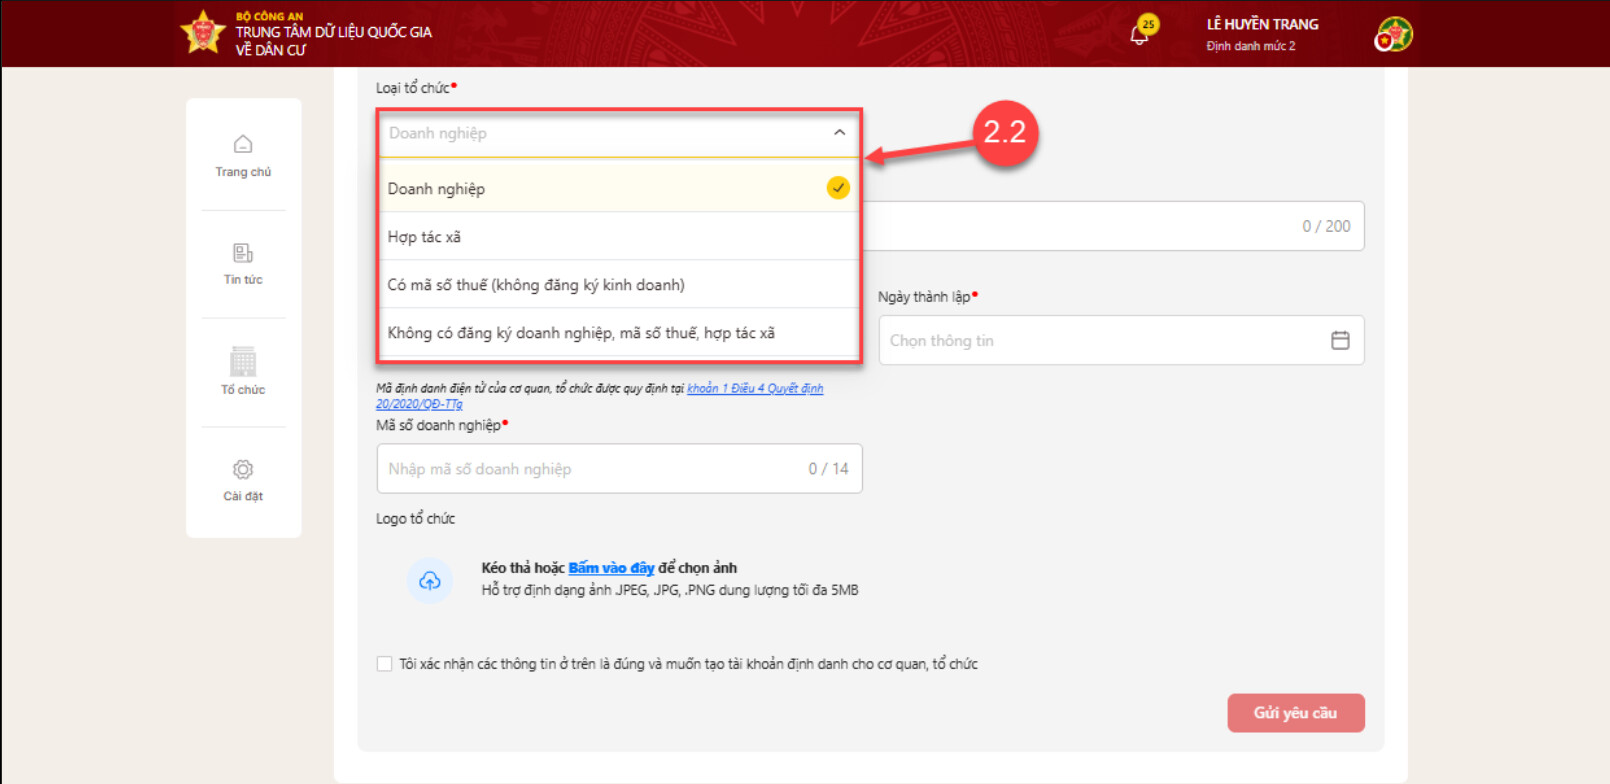1610x784 pixels.
Task: Open the Tin tức news icon
Action: click(243, 252)
